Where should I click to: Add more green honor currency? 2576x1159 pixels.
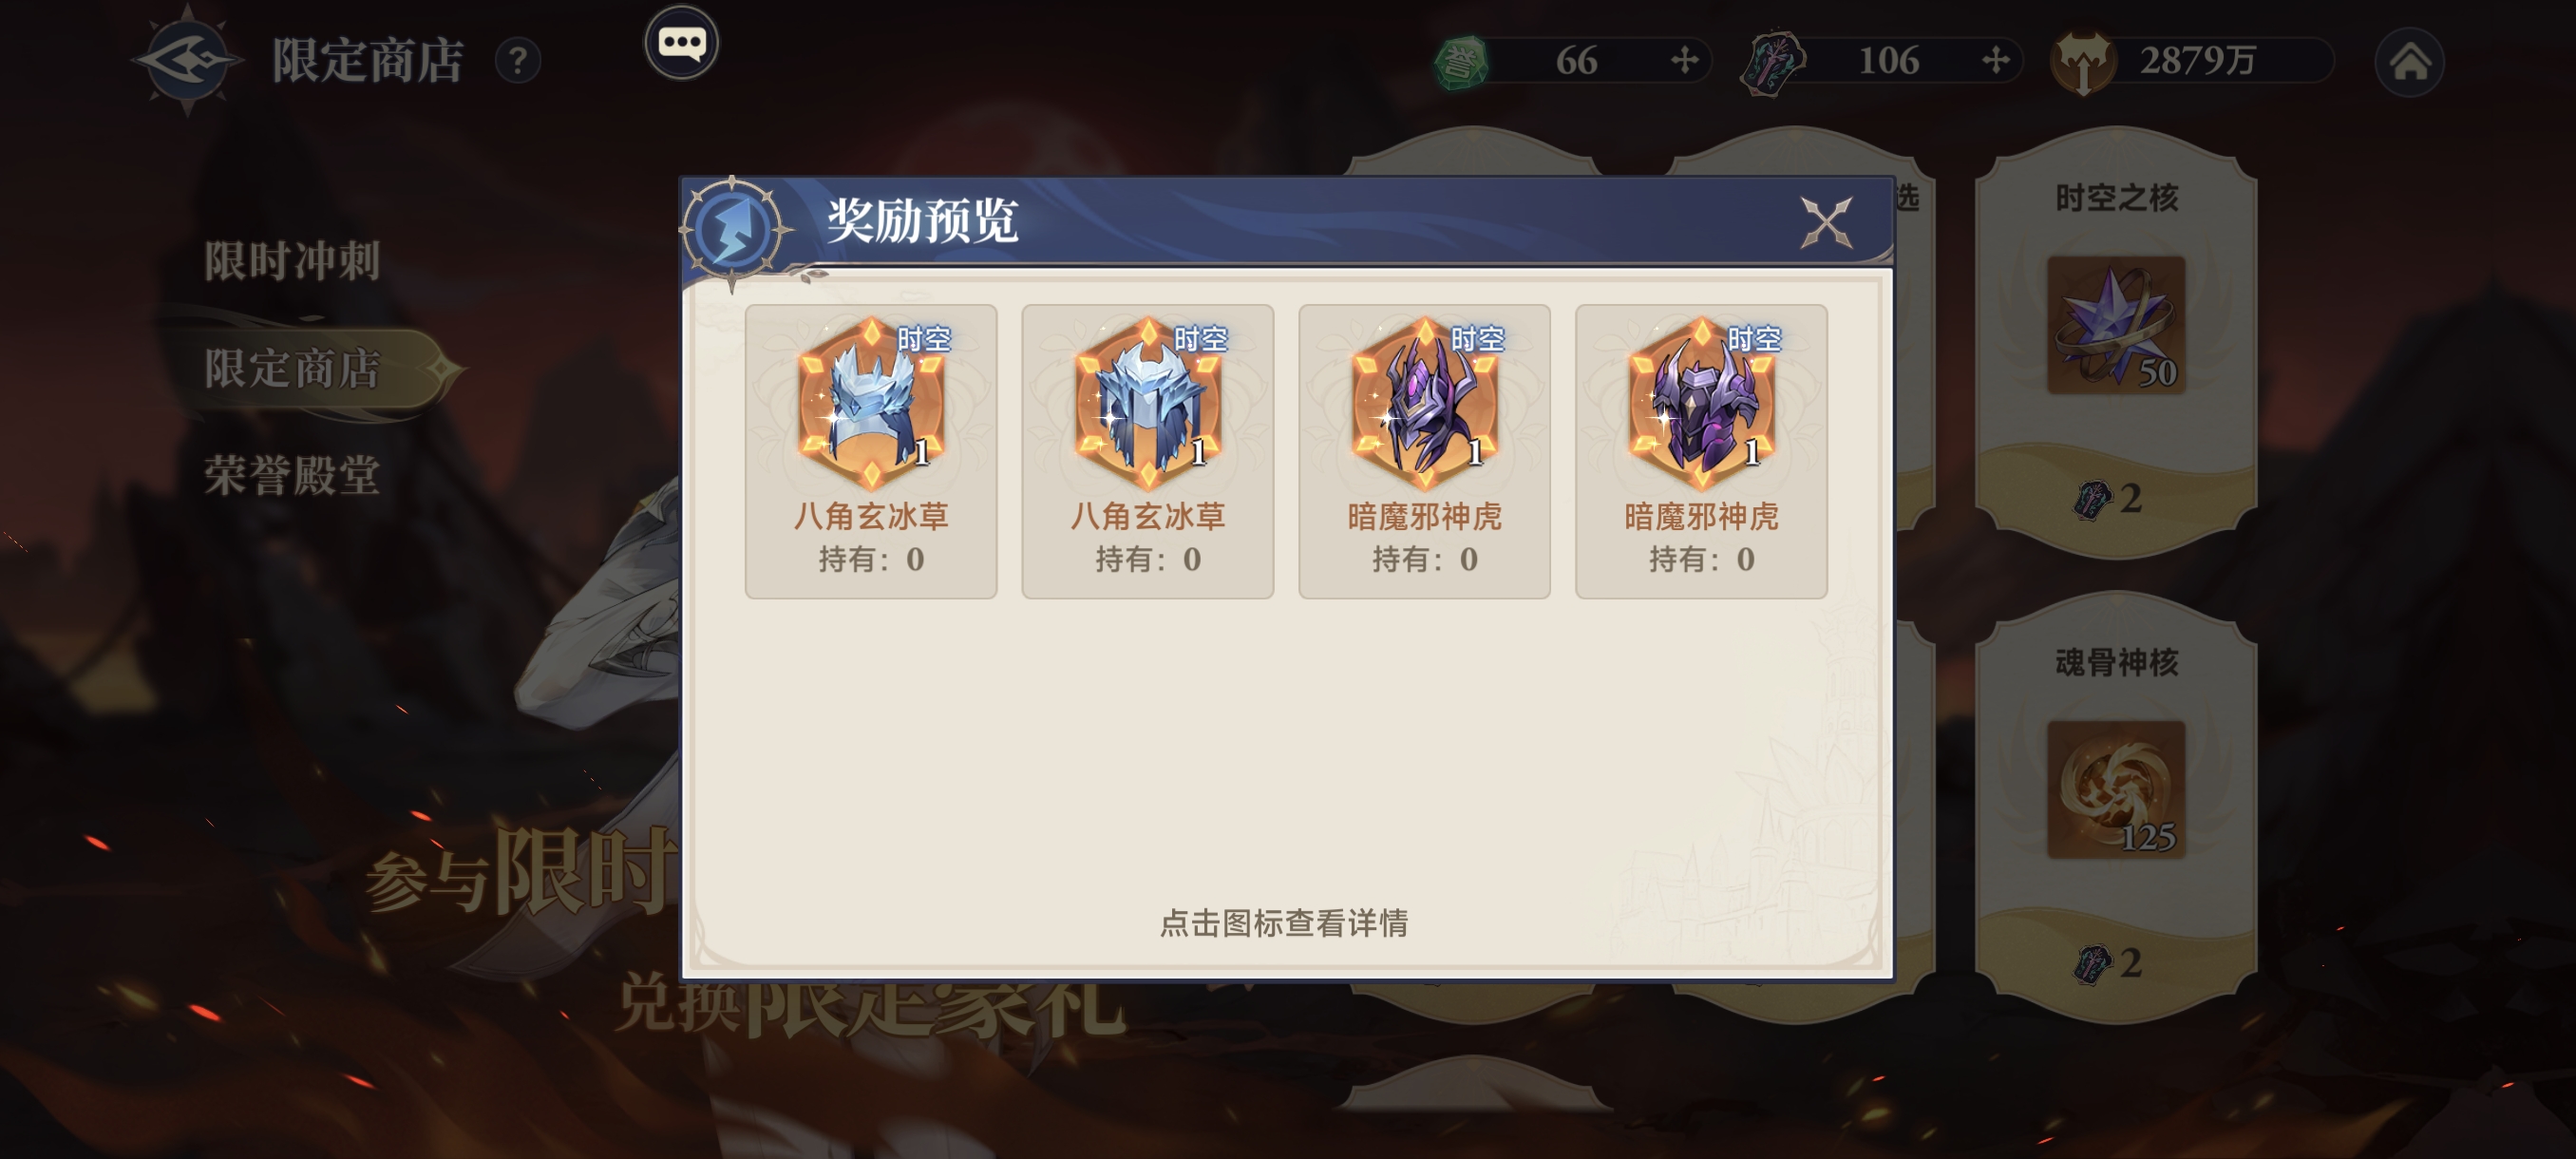1684,61
